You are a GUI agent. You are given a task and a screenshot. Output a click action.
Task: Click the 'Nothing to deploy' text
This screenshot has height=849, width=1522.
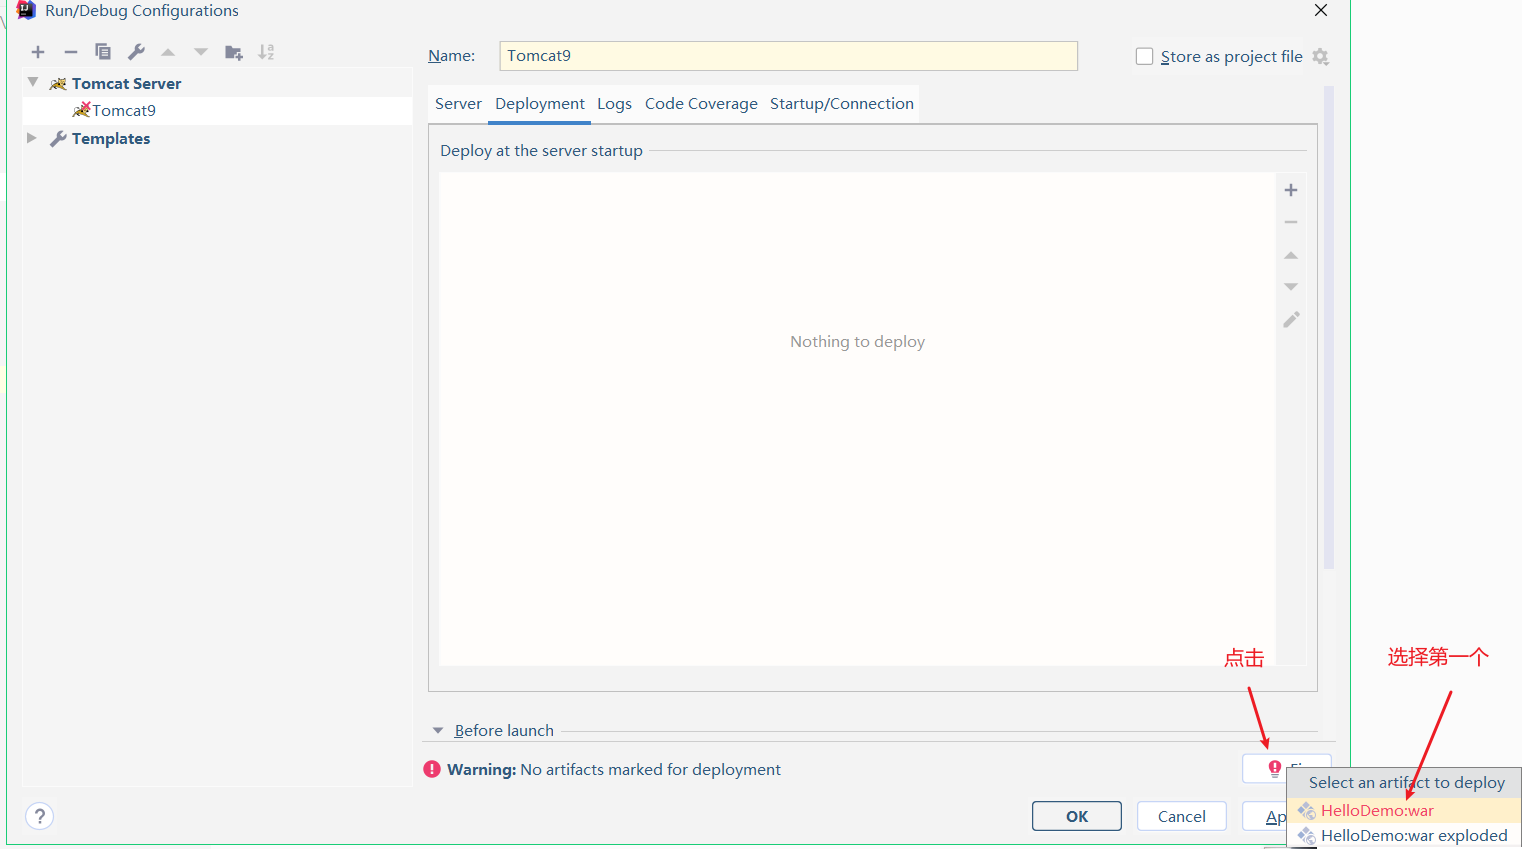[x=857, y=341]
